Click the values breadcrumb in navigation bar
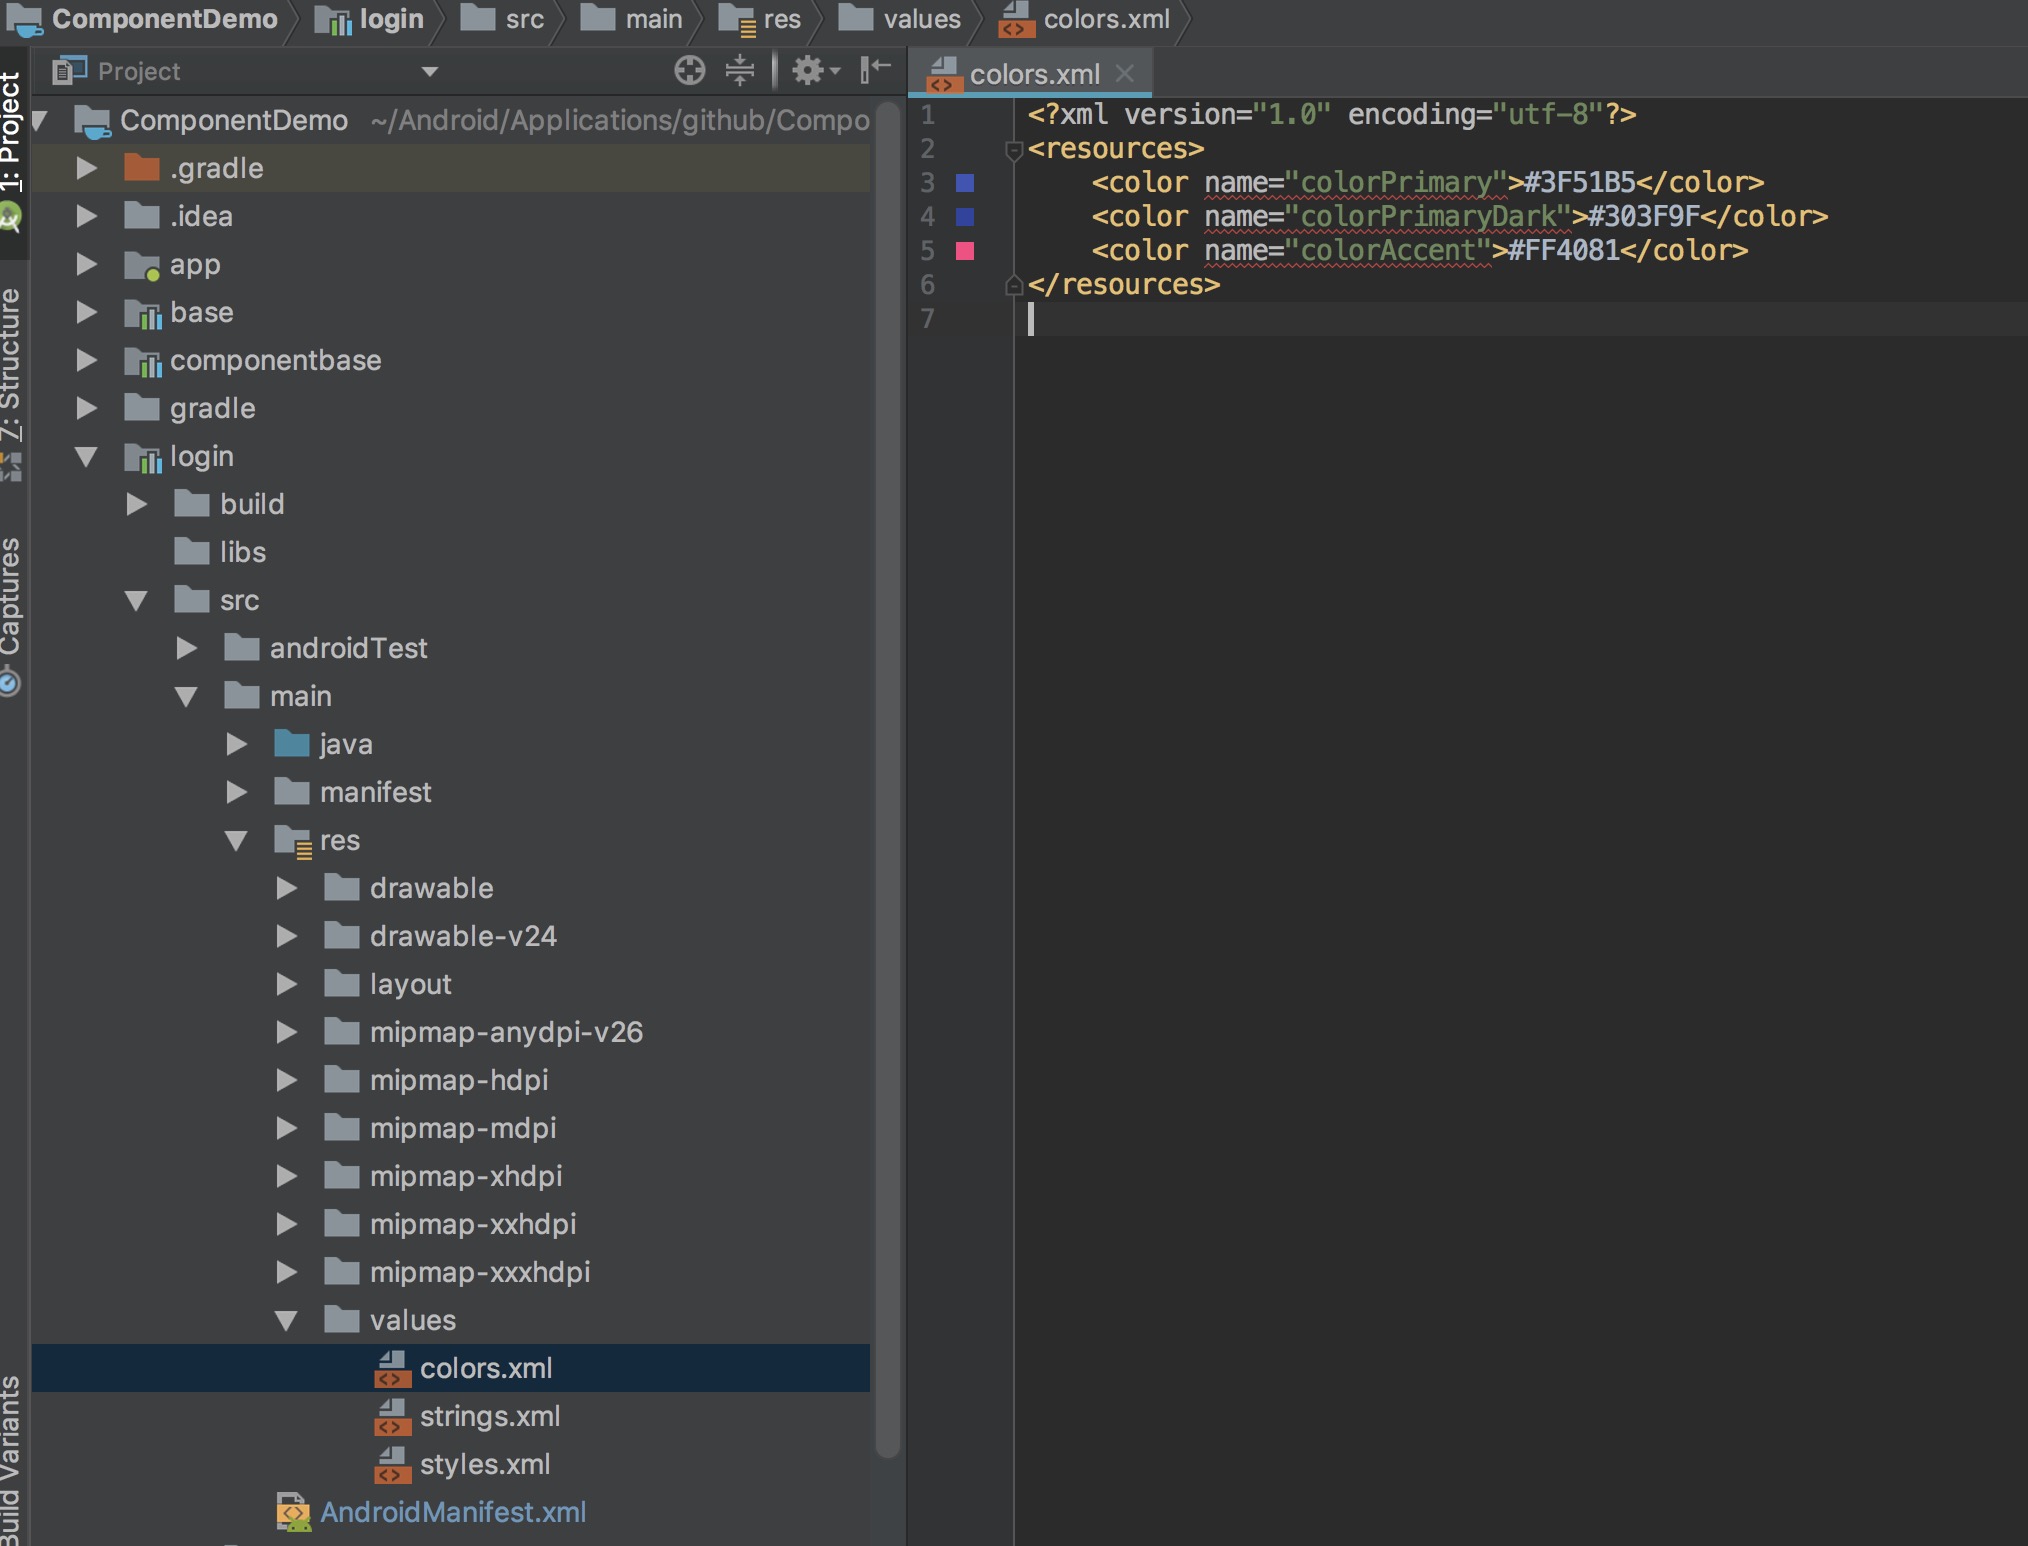The image size is (2028, 1546). pyautogui.click(x=920, y=19)
